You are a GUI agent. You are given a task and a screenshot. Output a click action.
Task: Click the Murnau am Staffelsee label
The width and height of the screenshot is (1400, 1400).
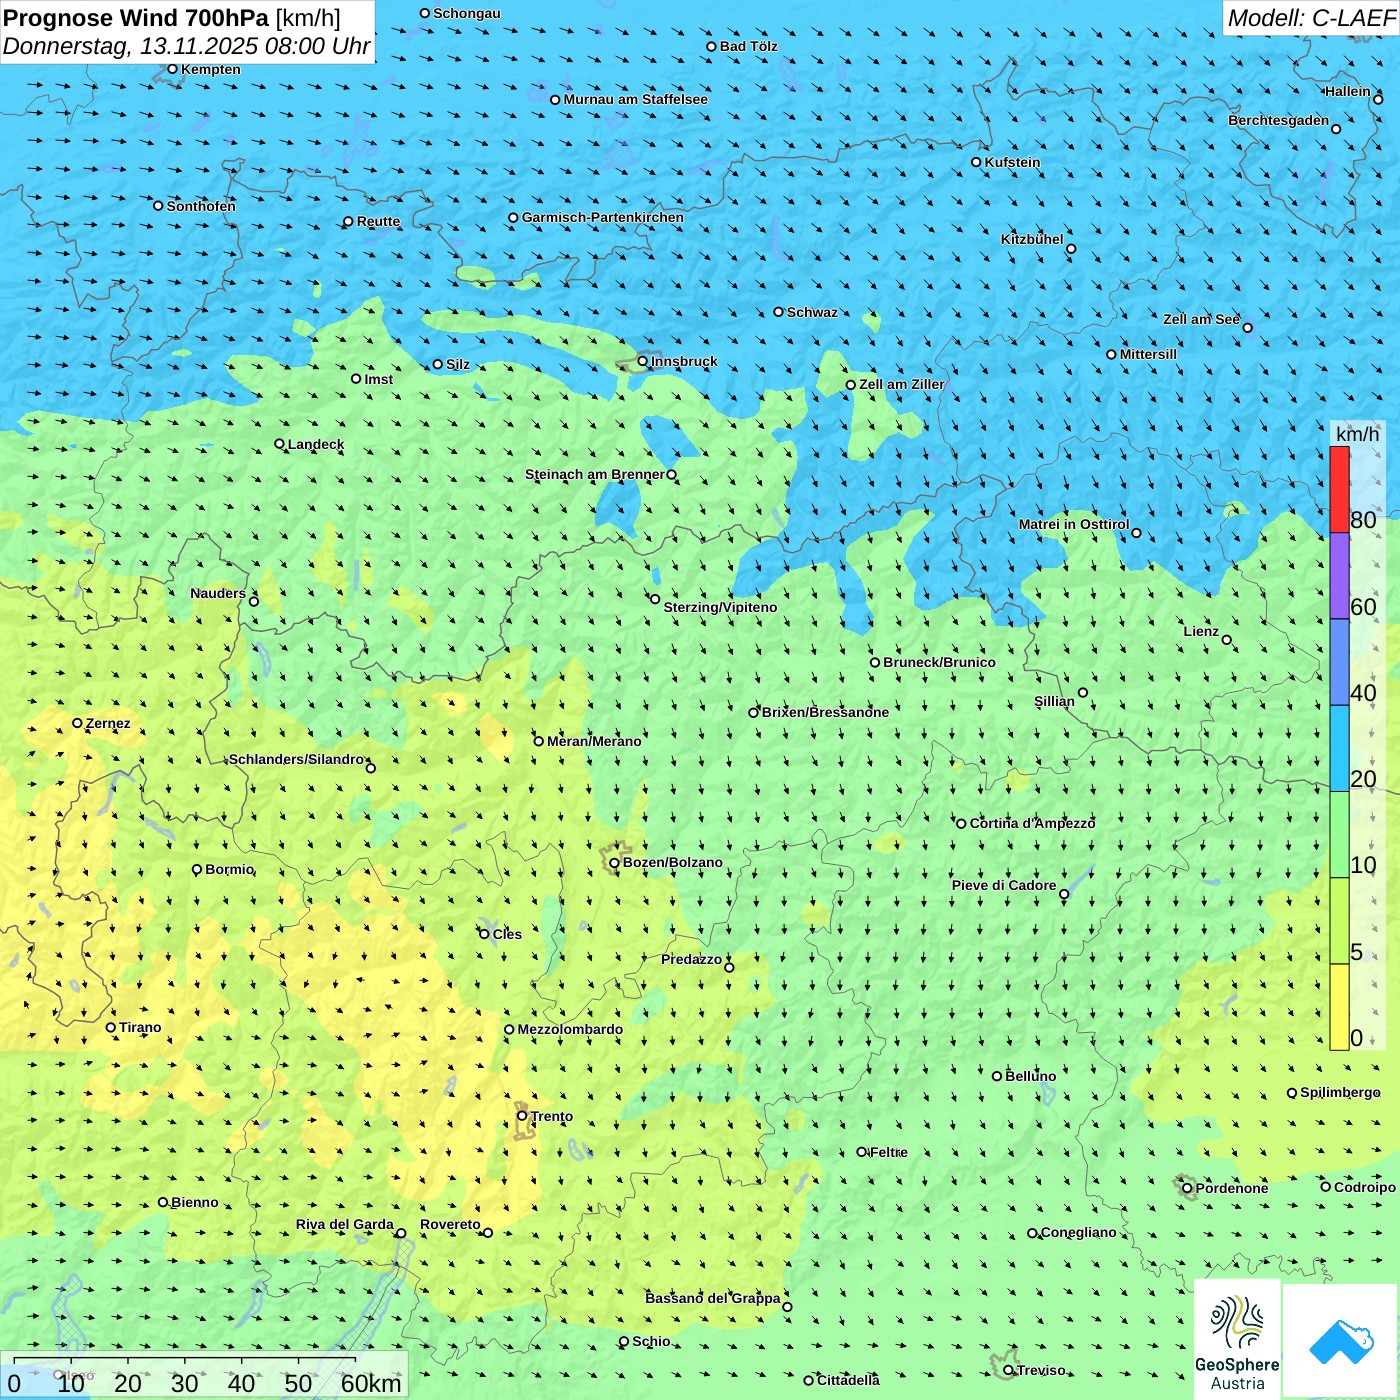(635, 99)
